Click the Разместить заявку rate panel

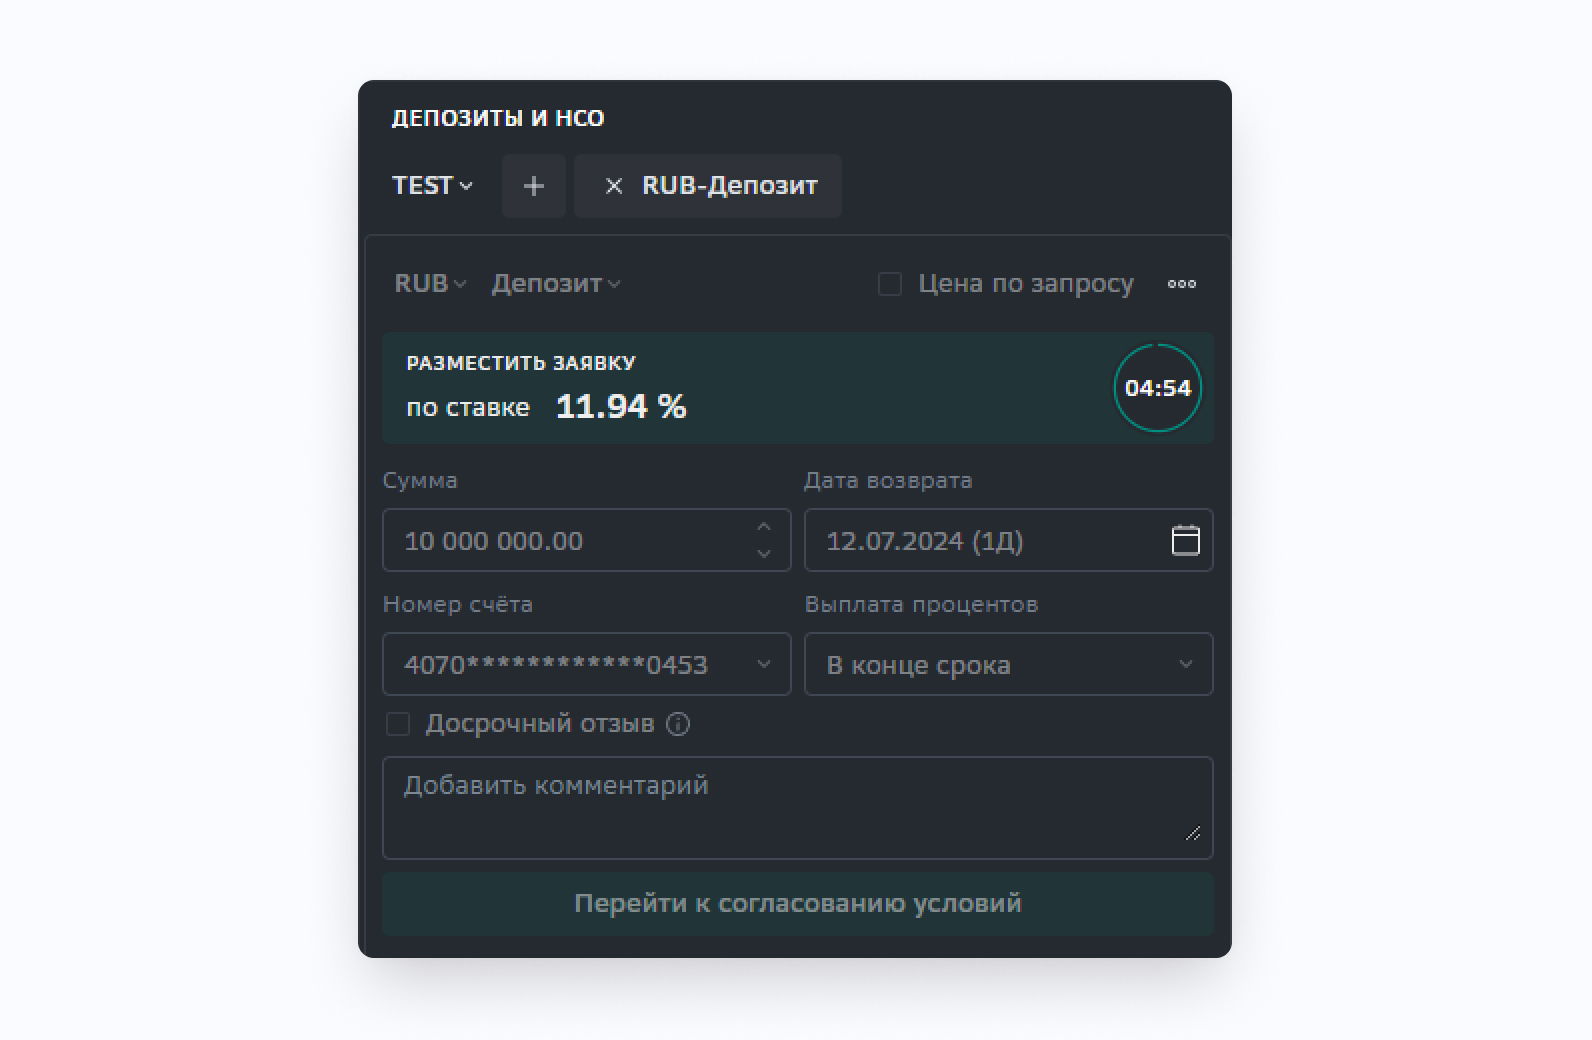pos(798,388)
